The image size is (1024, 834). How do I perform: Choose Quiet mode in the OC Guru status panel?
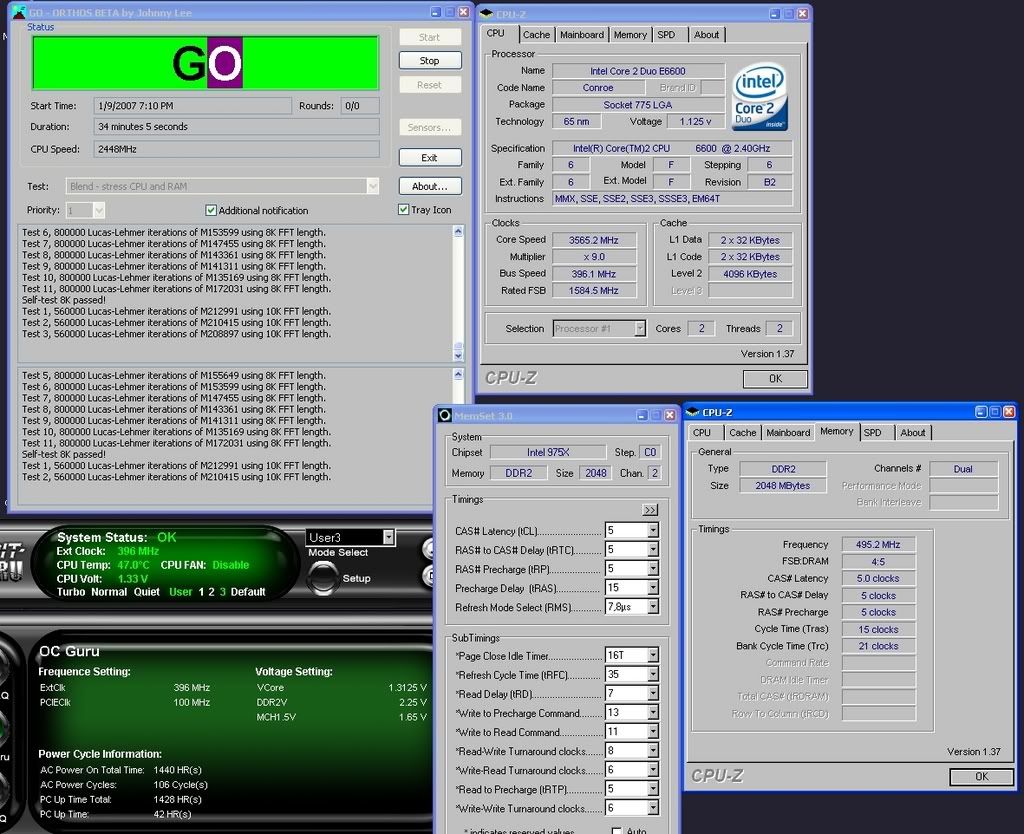pyautogui.click(x=146, y=592)
